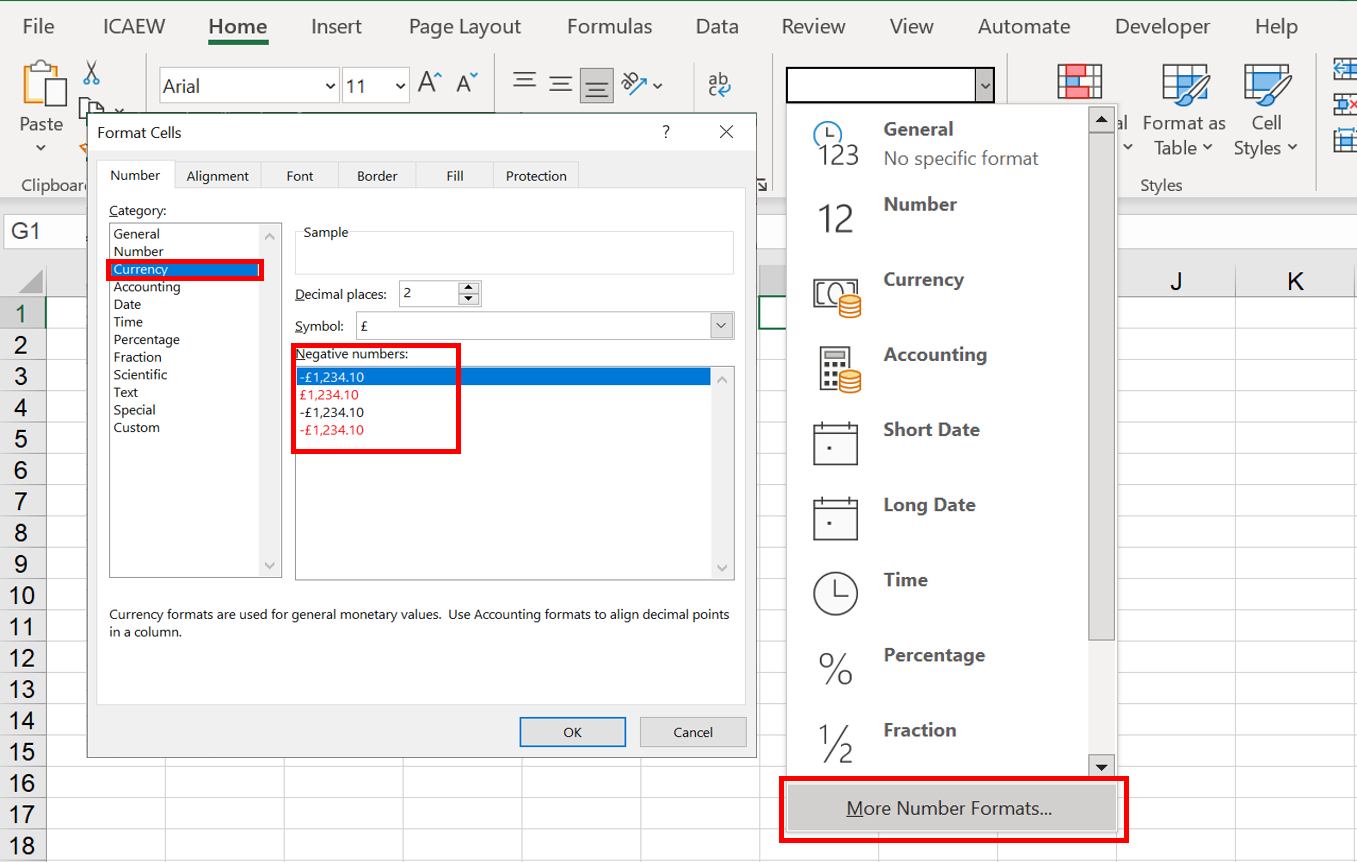Screen dimensions: 1357x862
Task: Expand the currency Symbol dropdown
Action: tap(722, 326)
